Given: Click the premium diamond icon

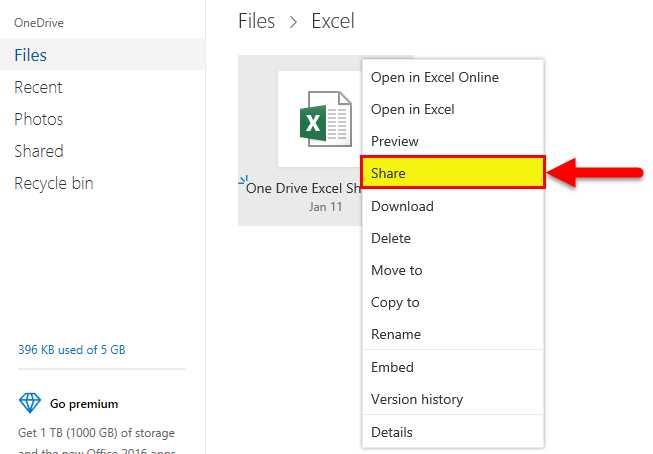Looking at the screenshot, I should [x=29, y=404].
